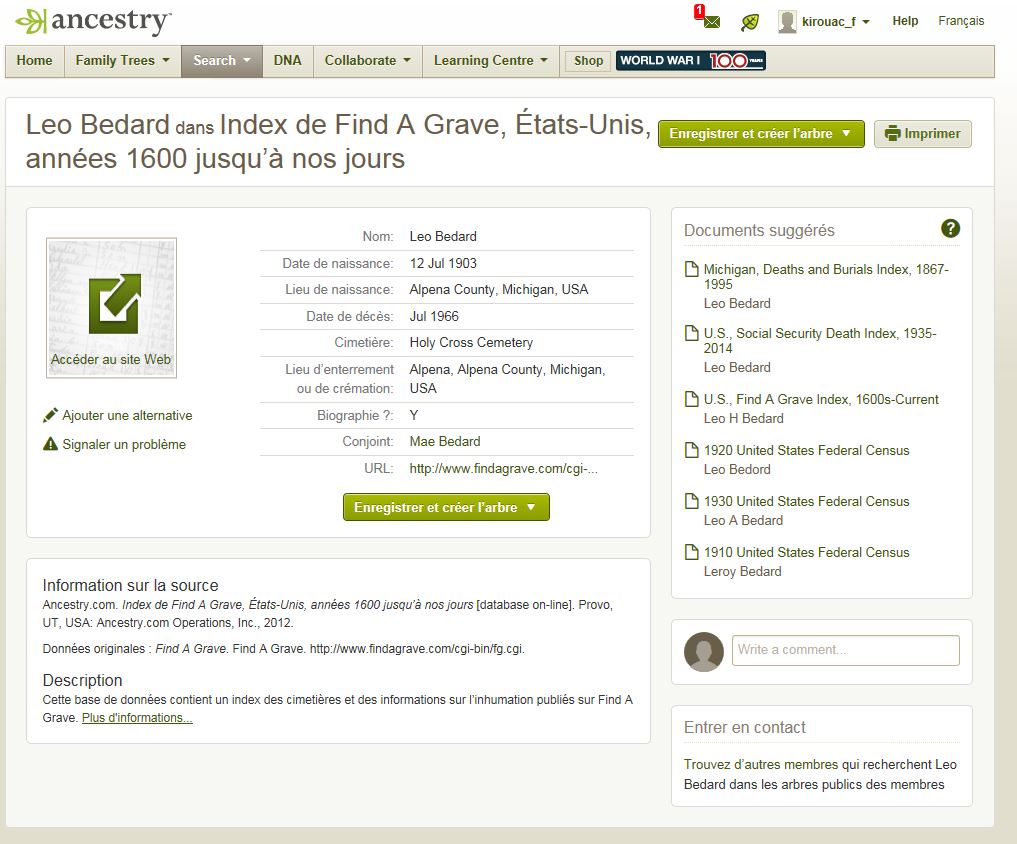Click the commenter avatar beside the comment box
1017x844 pixels.
tap(704, 651)
